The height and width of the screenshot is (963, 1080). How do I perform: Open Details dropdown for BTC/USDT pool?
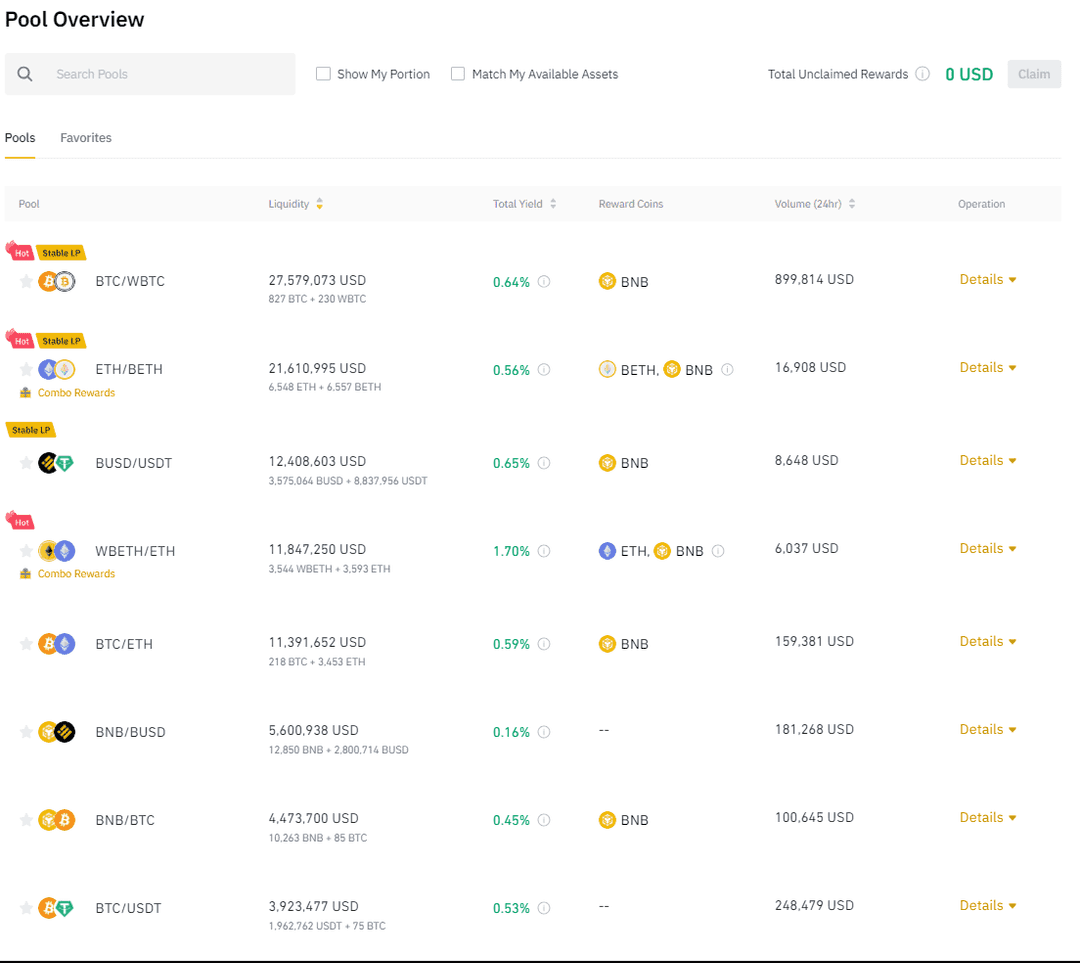[x=987, y=905]
